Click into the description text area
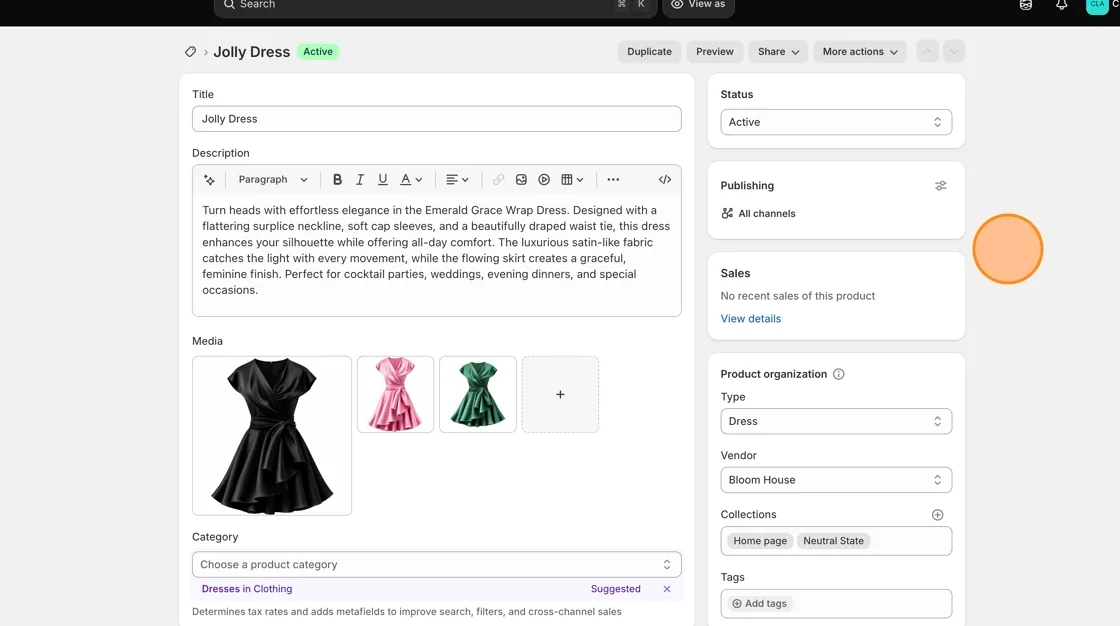The width and height of the screenshot is (1120, 626). (436, 255)
